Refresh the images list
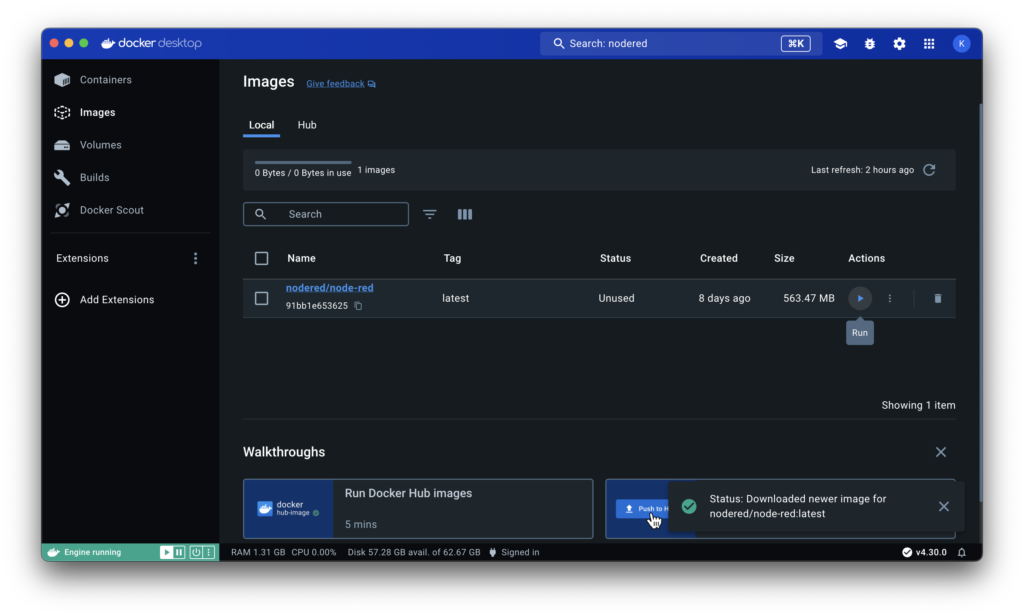 [929, 170]
